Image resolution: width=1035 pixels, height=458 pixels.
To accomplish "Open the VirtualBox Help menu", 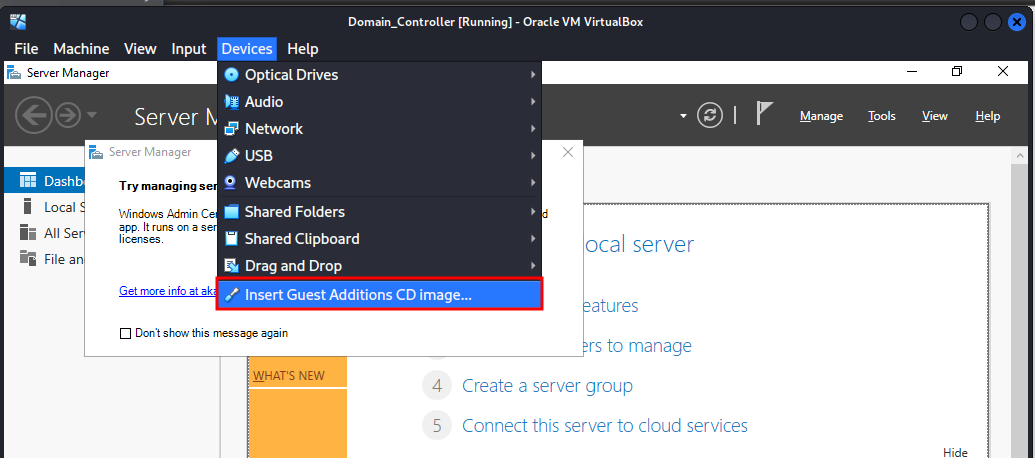I will [x=303, y=49].
